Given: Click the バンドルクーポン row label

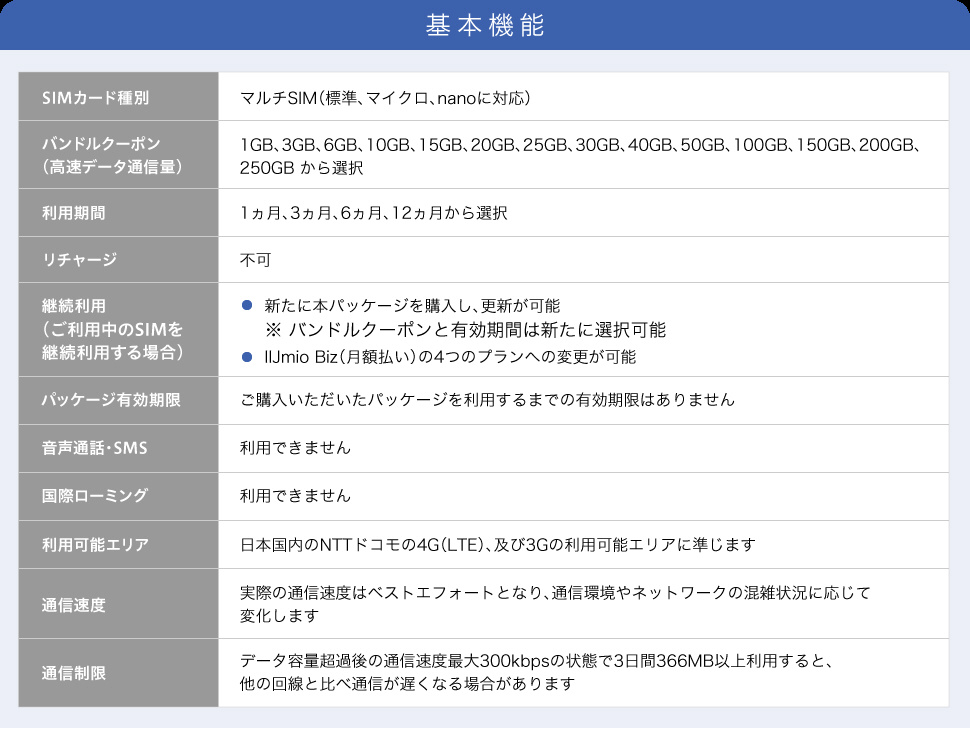Looking at the screenshot, I should [x=101, y=145].
